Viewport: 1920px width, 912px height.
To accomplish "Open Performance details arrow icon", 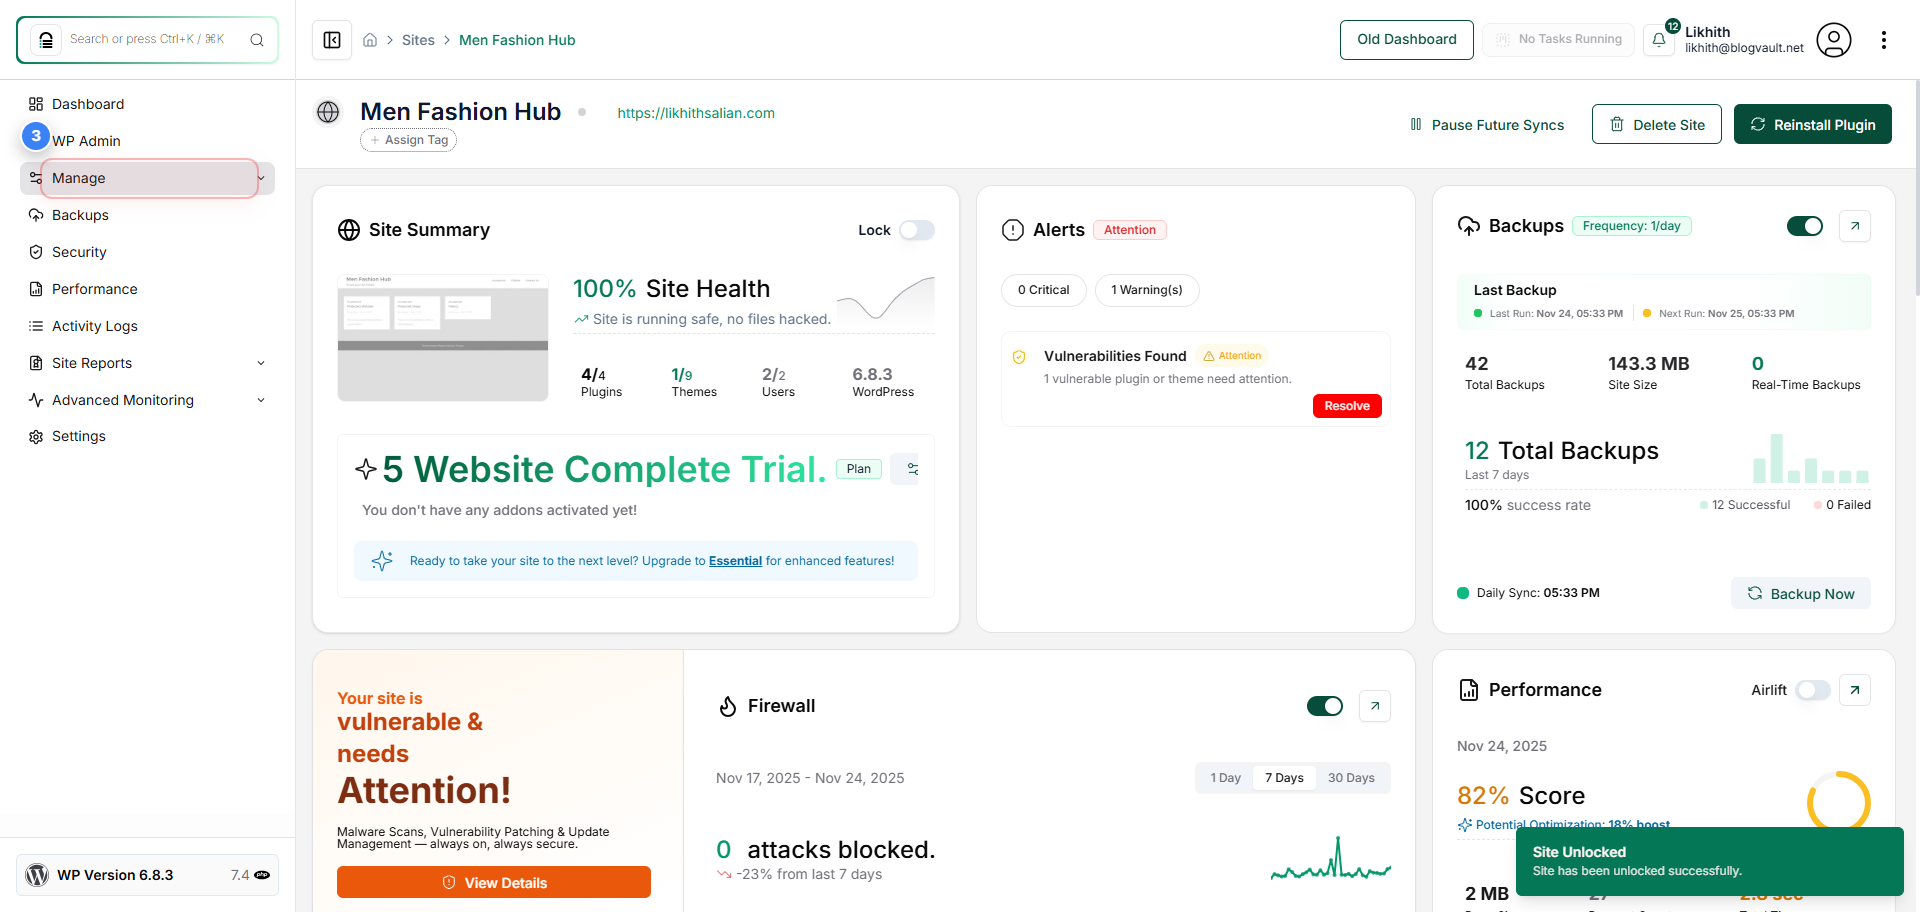I will pos(1855,690).
